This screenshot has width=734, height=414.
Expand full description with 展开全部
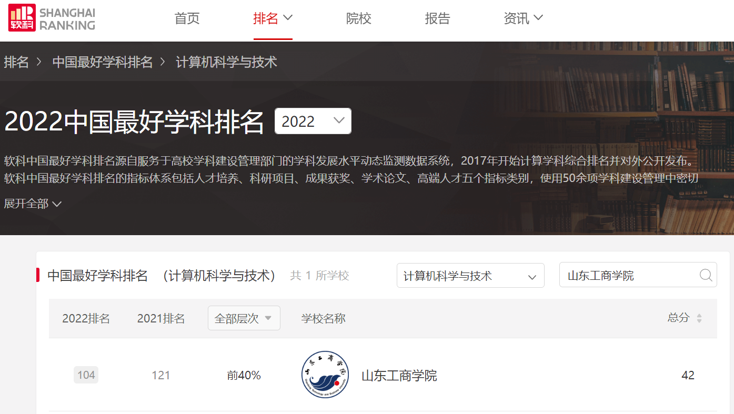tap(33, 204)
